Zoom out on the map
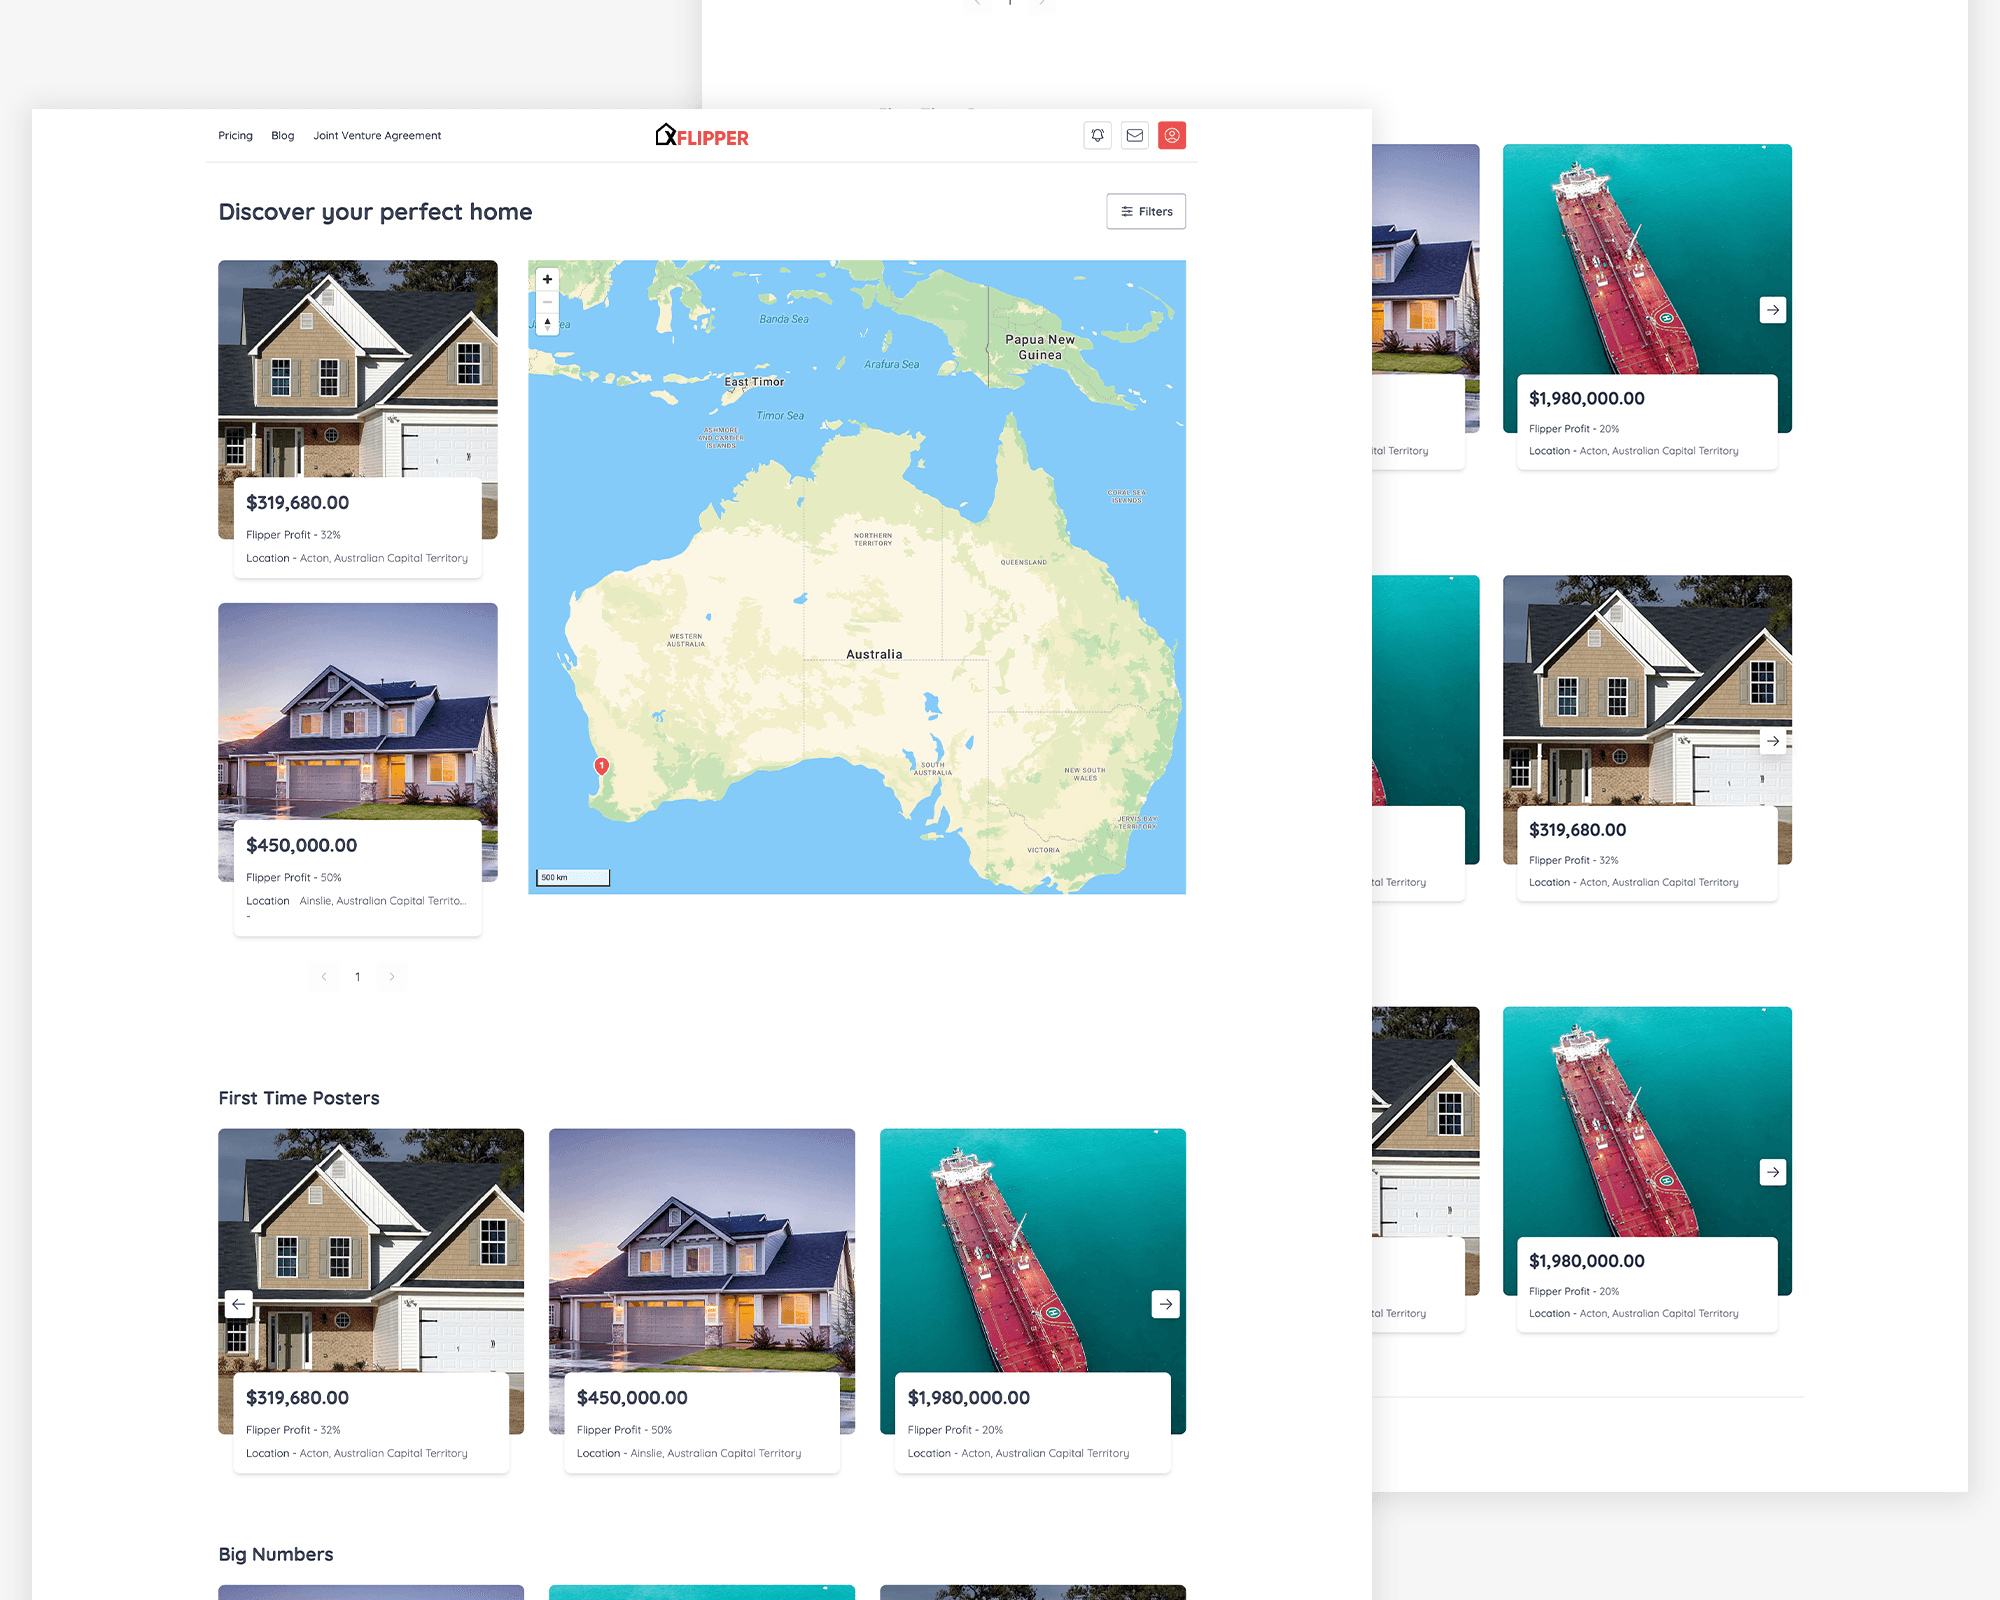 point(547,301)
